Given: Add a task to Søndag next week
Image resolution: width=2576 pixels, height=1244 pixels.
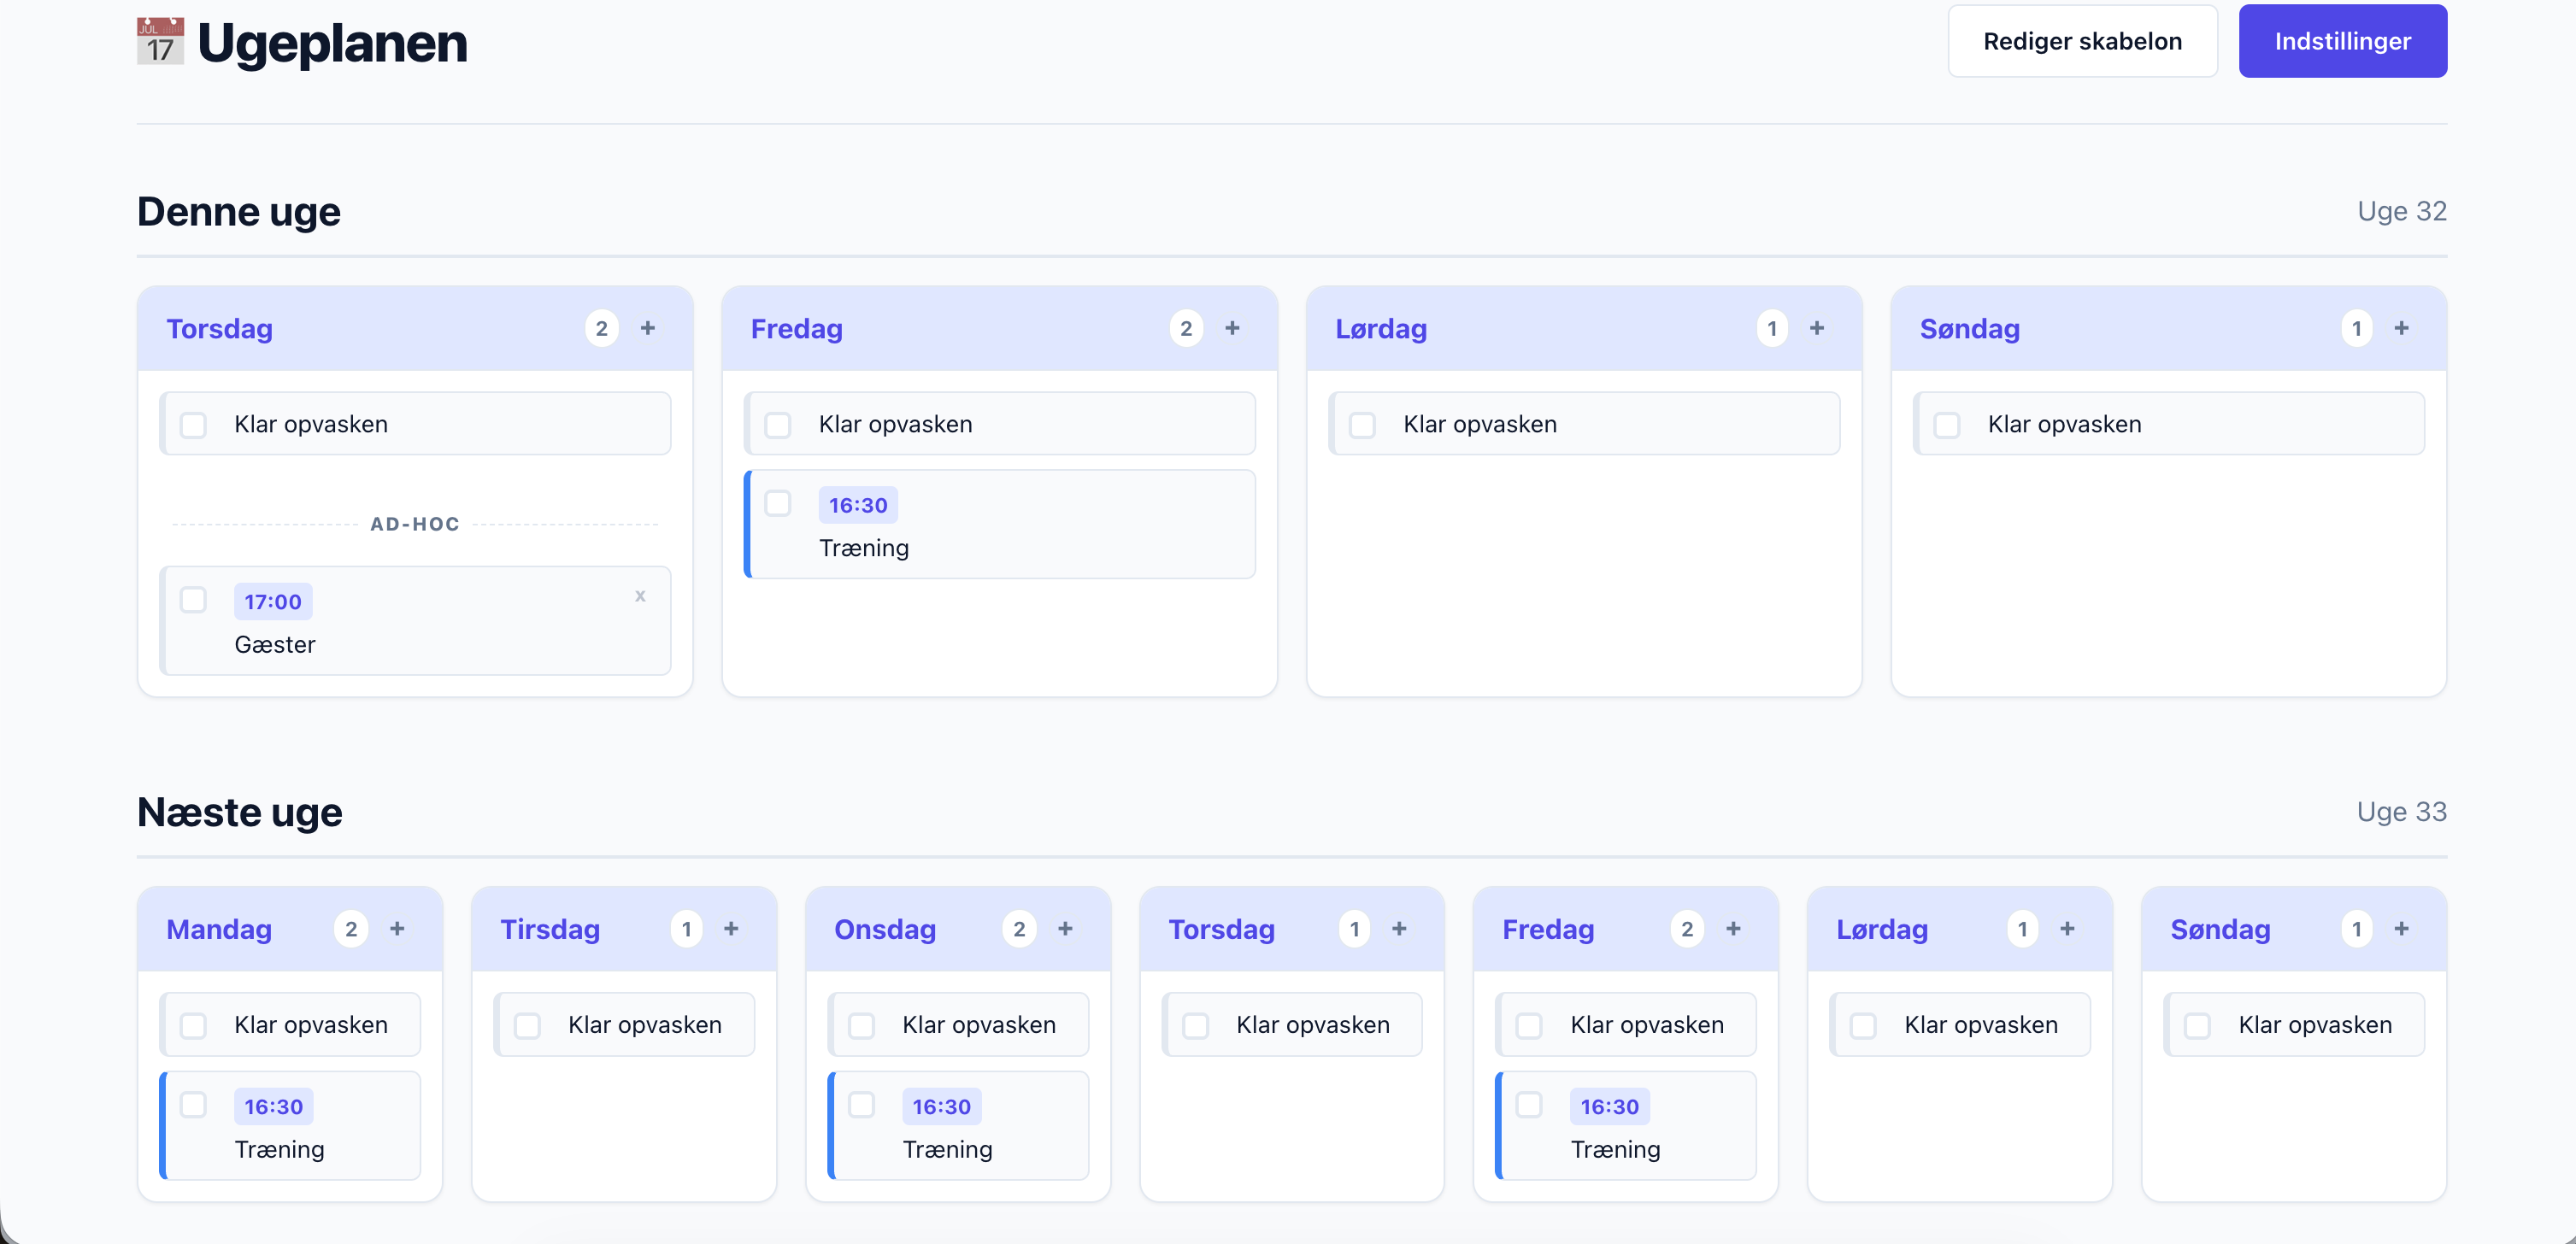Looking at the screenshot, I should click(x=2401, y=929).
